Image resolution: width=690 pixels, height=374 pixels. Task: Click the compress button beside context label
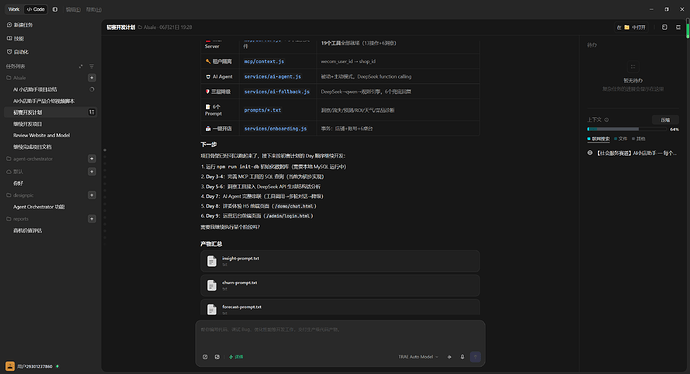point(665,120)
